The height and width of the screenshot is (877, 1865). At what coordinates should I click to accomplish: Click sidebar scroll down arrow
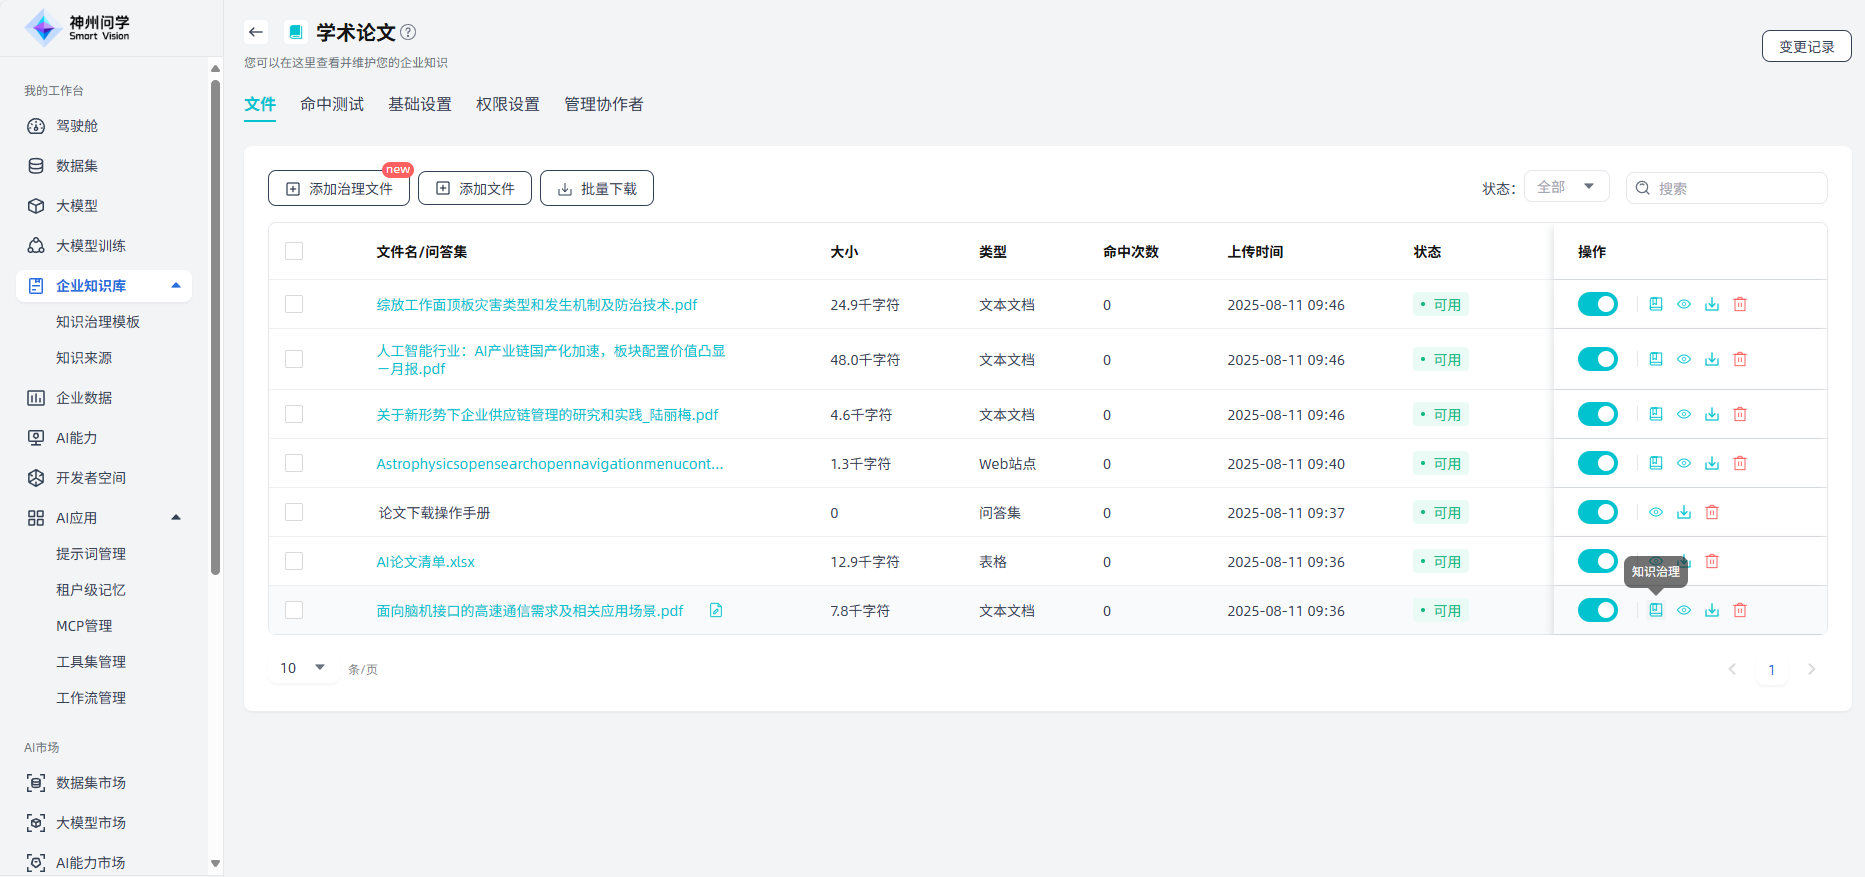click(215, 863)
